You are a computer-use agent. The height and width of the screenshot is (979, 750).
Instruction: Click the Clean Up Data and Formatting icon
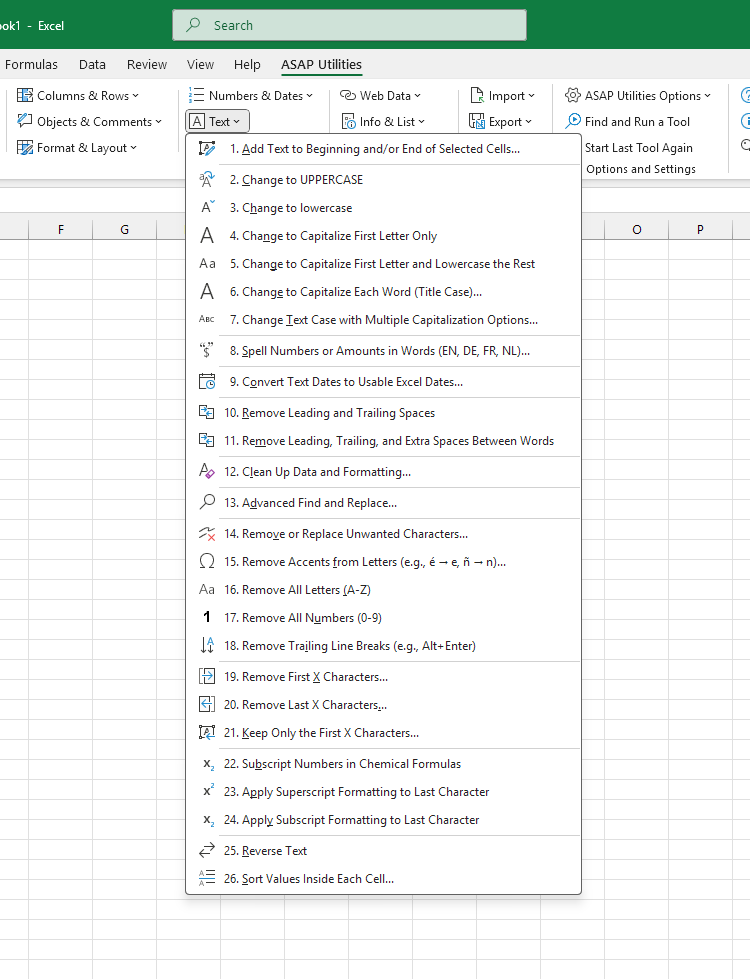pos(207,472)
